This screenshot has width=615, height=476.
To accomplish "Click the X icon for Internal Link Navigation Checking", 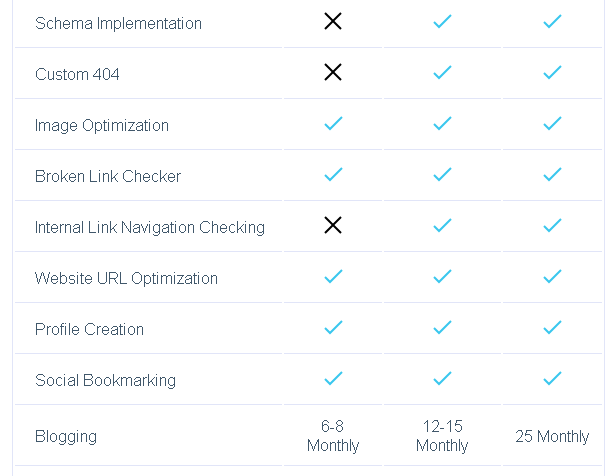I will click(x=333, y=226).
